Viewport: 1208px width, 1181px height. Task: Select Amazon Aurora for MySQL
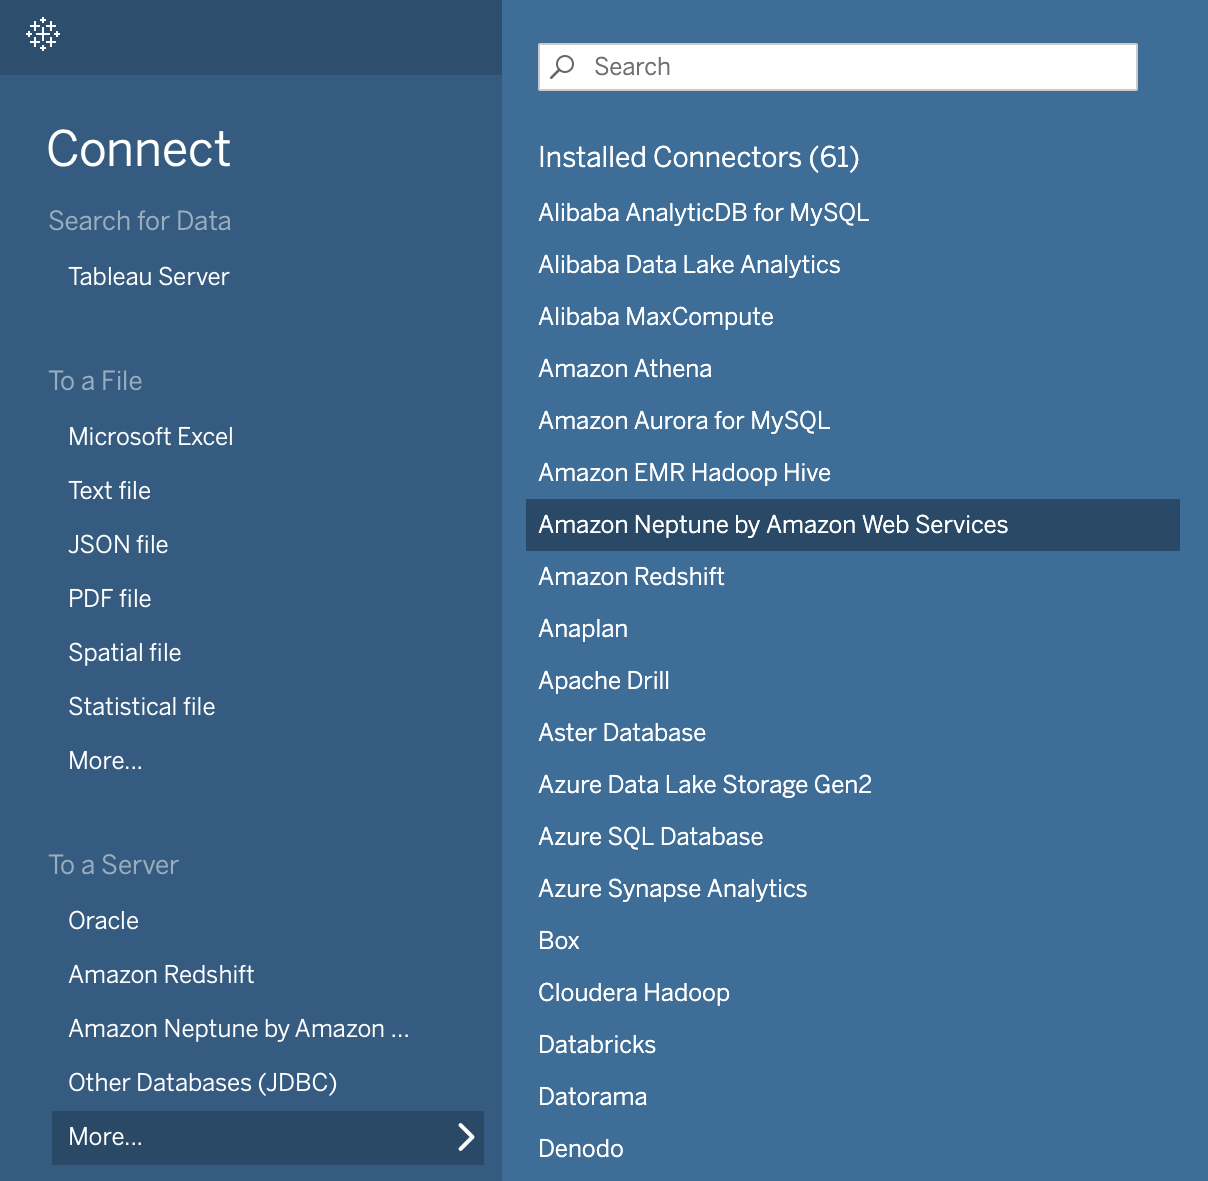click(x=685, y=421)
